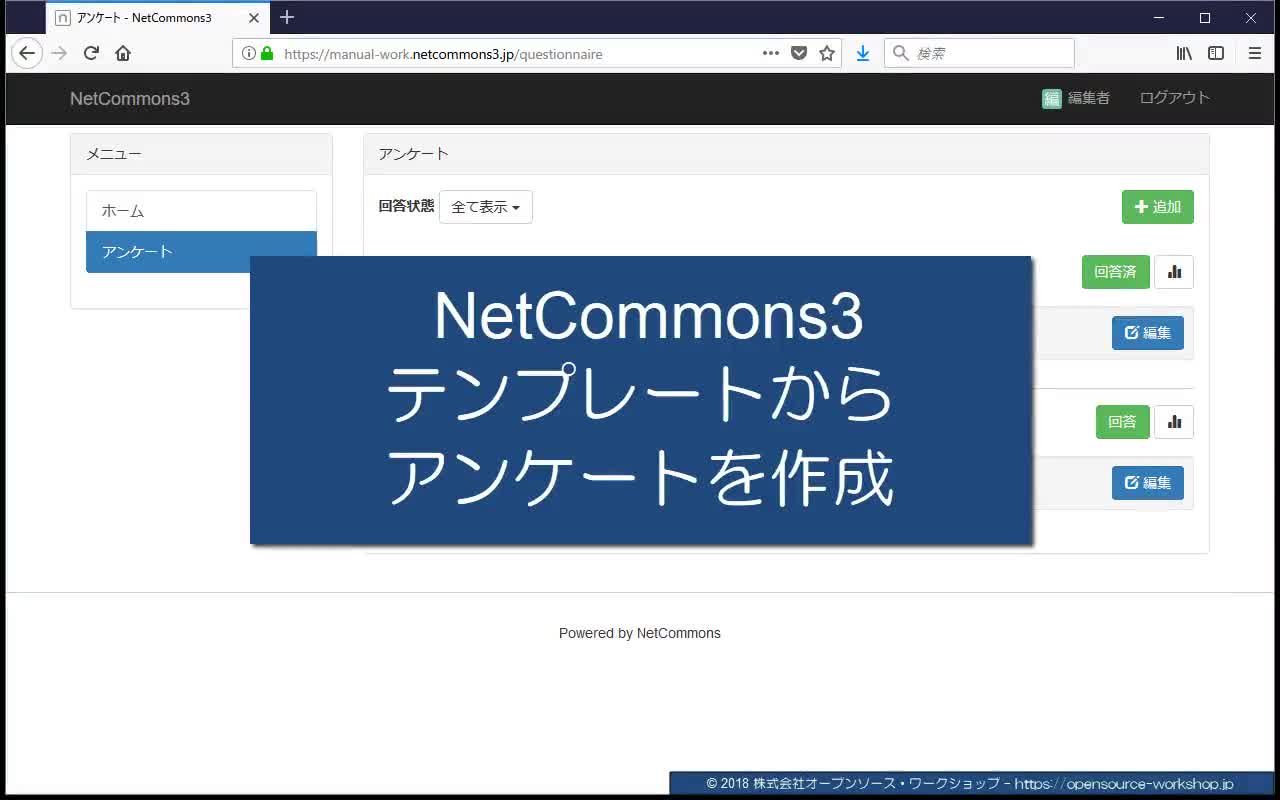The height and width of the screenshot is (800, 1280).
Task: Close the アンケート - NetCommons3 tab
Action: coord(254,18)
